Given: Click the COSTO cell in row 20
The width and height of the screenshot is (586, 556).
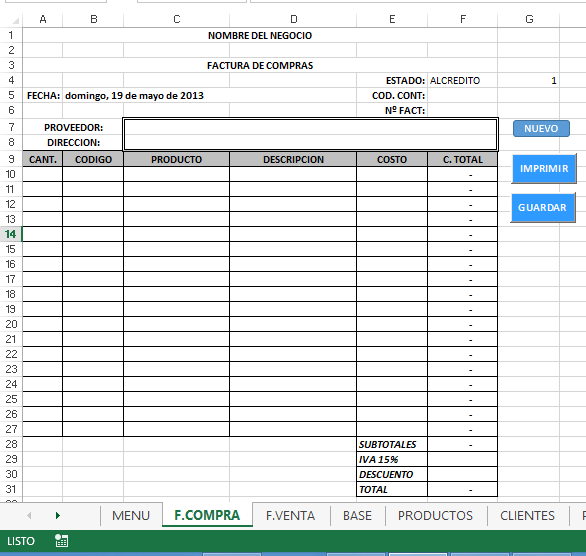Looking at the screenshot, I should [392, 324].
